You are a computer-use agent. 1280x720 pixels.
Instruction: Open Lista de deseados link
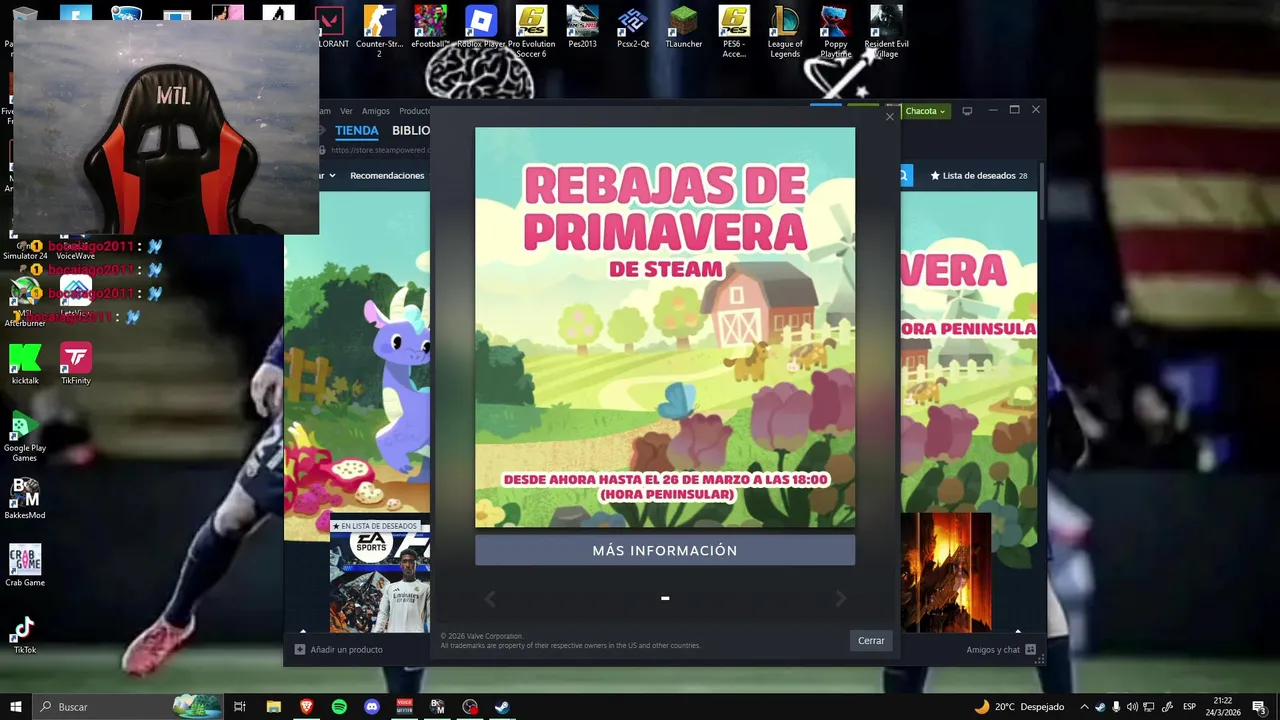coord(979,175)
